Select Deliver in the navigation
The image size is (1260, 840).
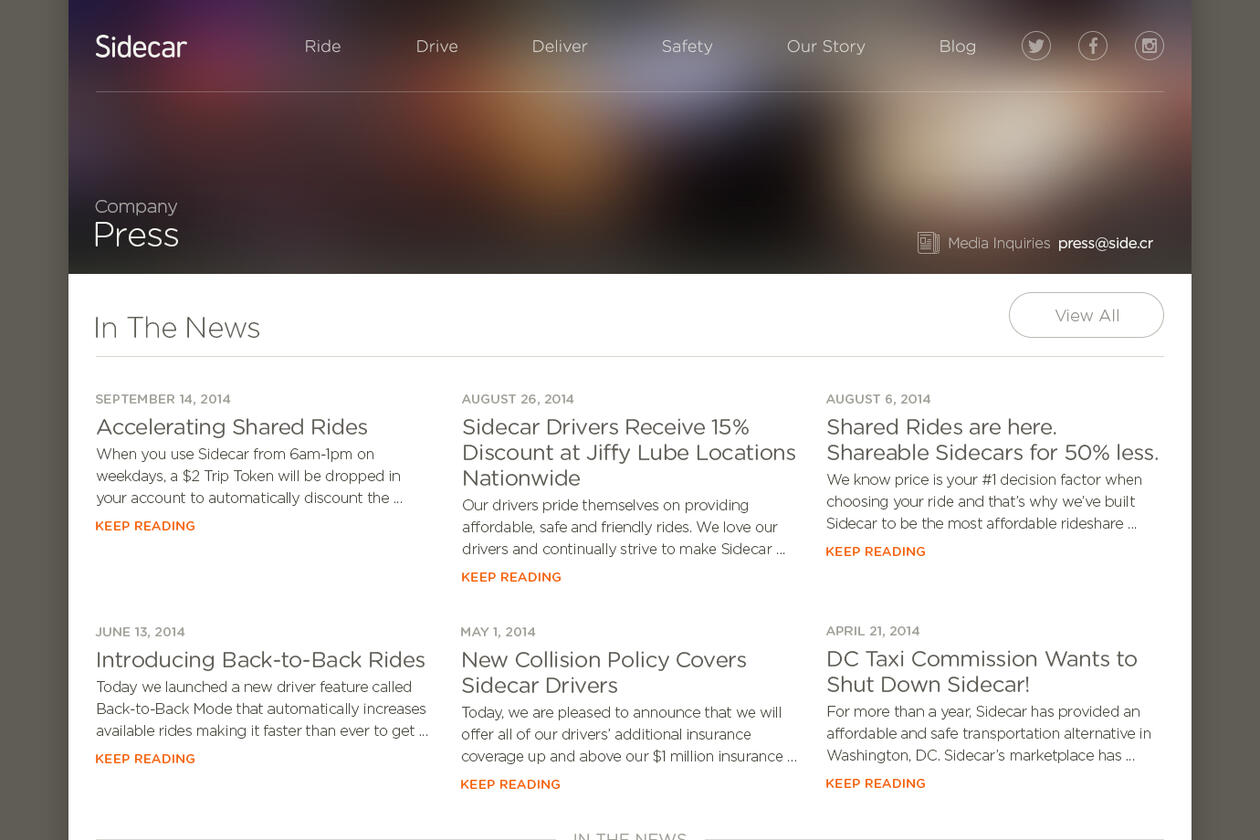point(559,46)
